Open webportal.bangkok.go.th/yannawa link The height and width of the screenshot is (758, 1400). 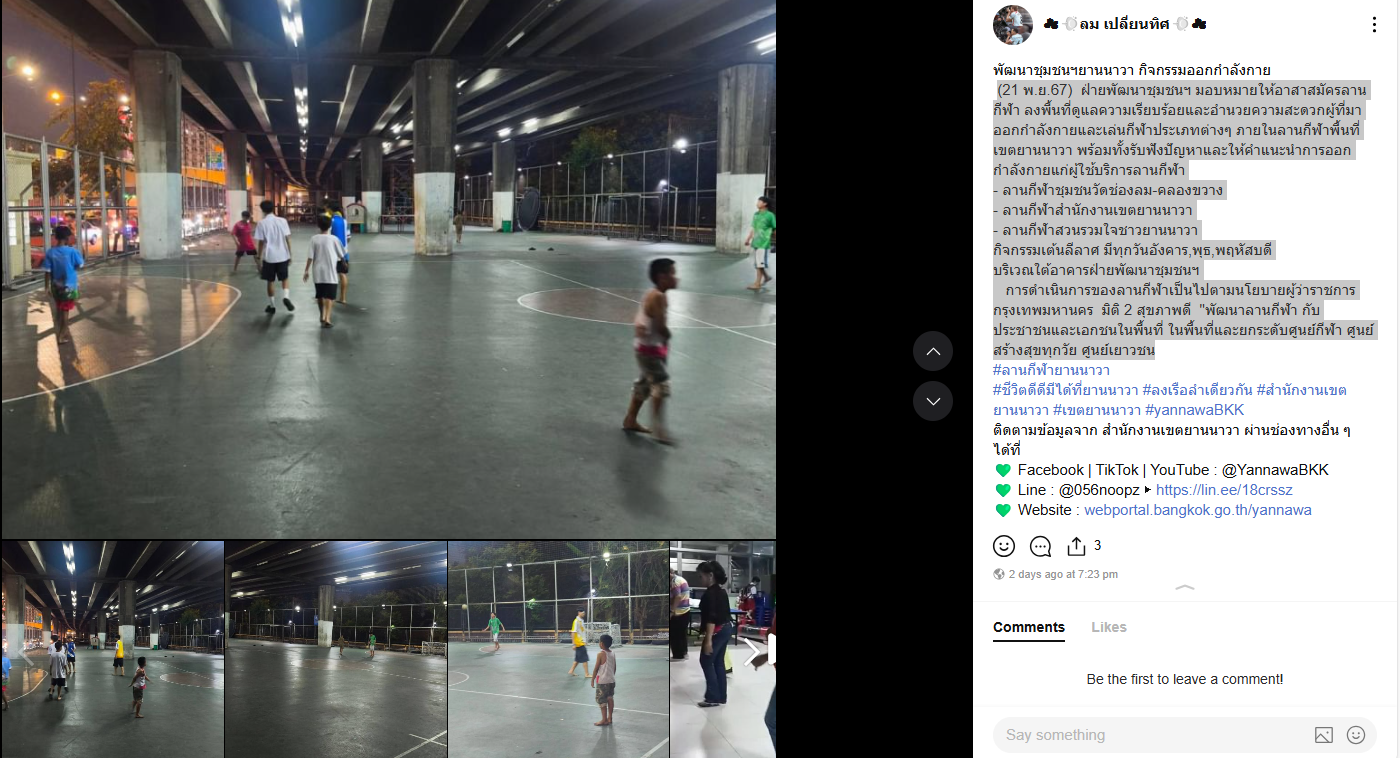(1198, 510)
